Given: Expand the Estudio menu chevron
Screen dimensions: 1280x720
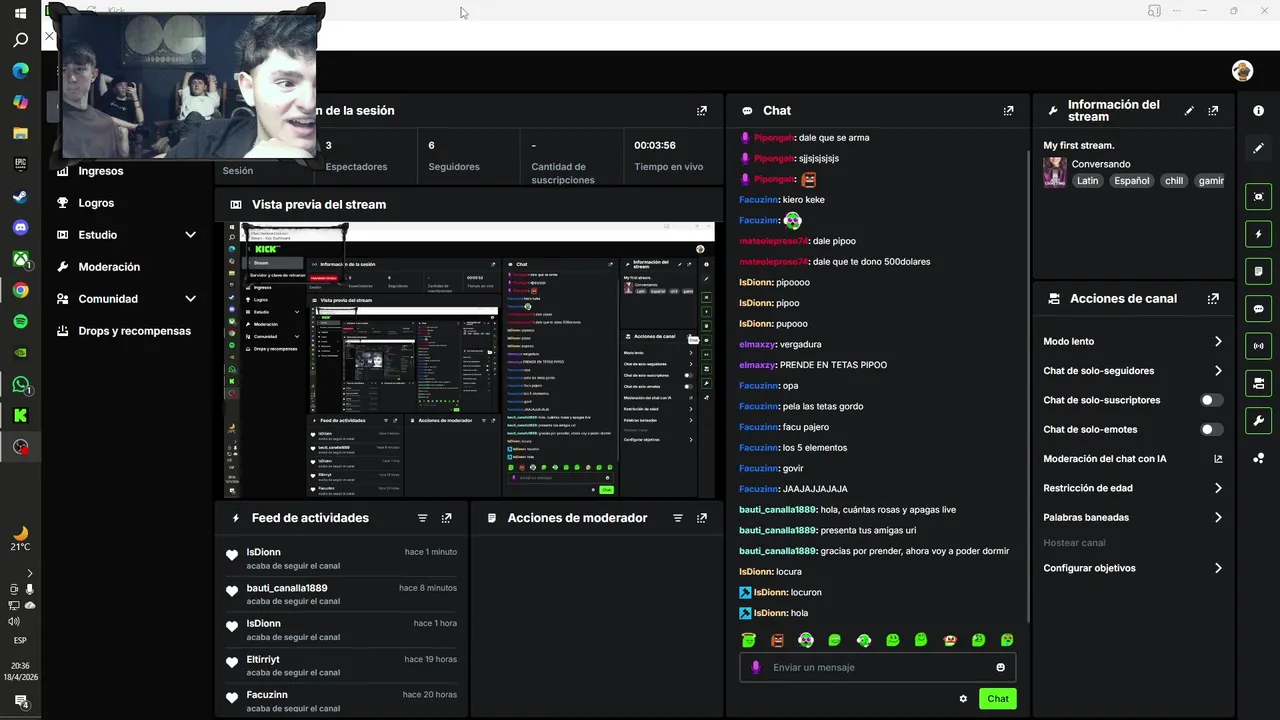Looking at the screenshot, I should (x=190, y=235).
